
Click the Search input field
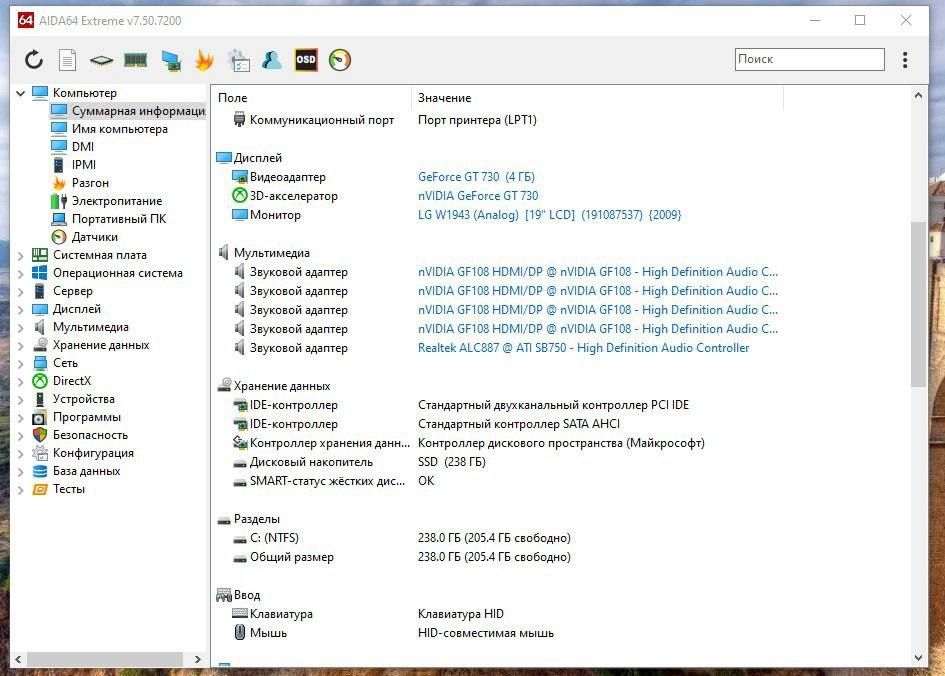[809, 59]
